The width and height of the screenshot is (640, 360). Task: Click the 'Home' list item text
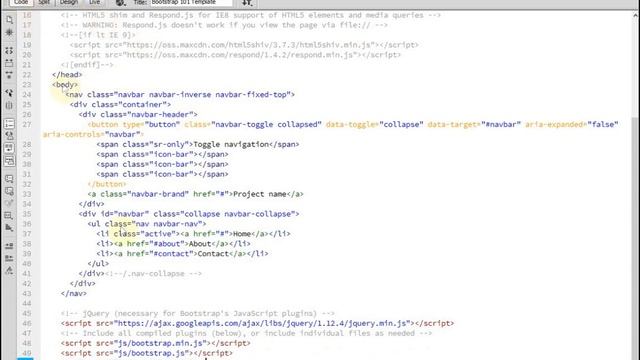click(x=242, y=234)
